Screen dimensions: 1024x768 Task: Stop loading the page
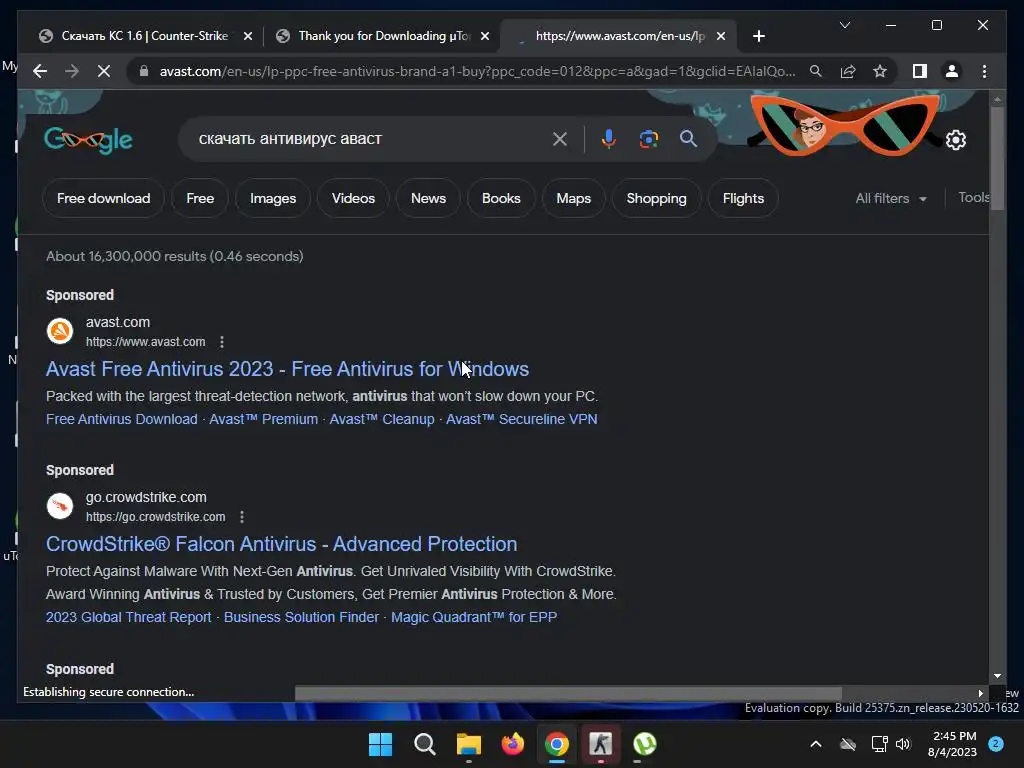[x=104, y=71]
